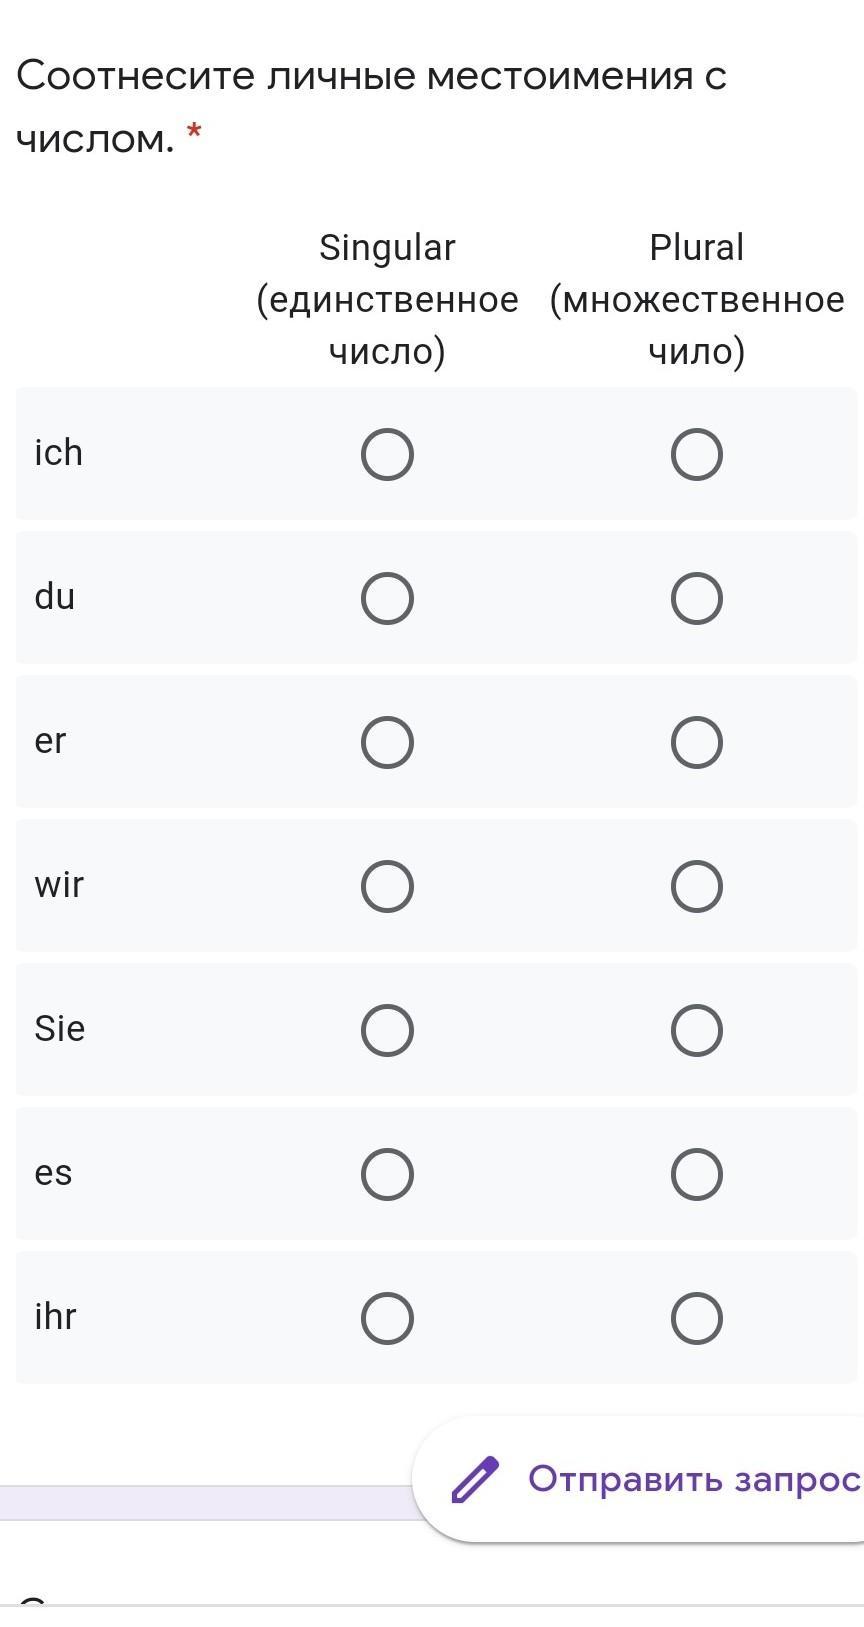
Task: Click the Plural column header
Action: coord(697,299)
